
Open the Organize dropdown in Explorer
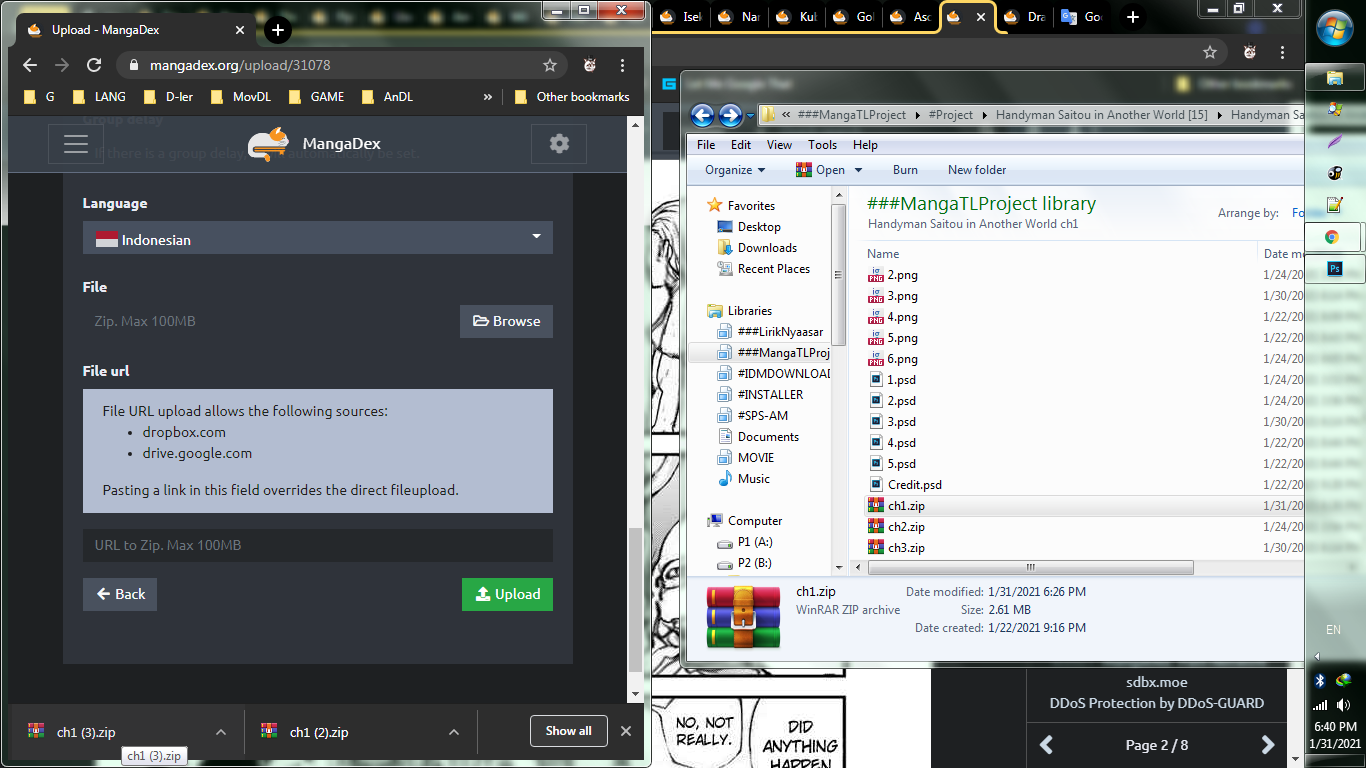coord(735,170)
